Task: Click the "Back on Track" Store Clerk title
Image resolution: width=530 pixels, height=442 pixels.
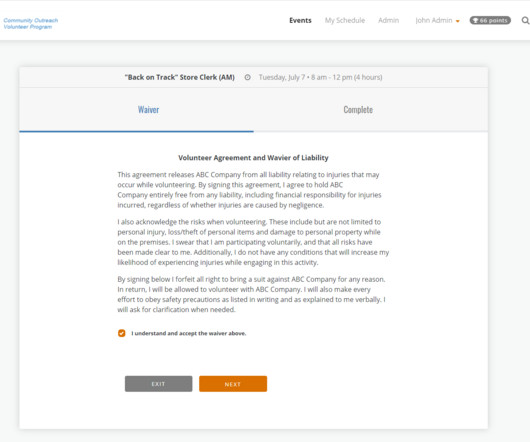Action: point(179,77)
